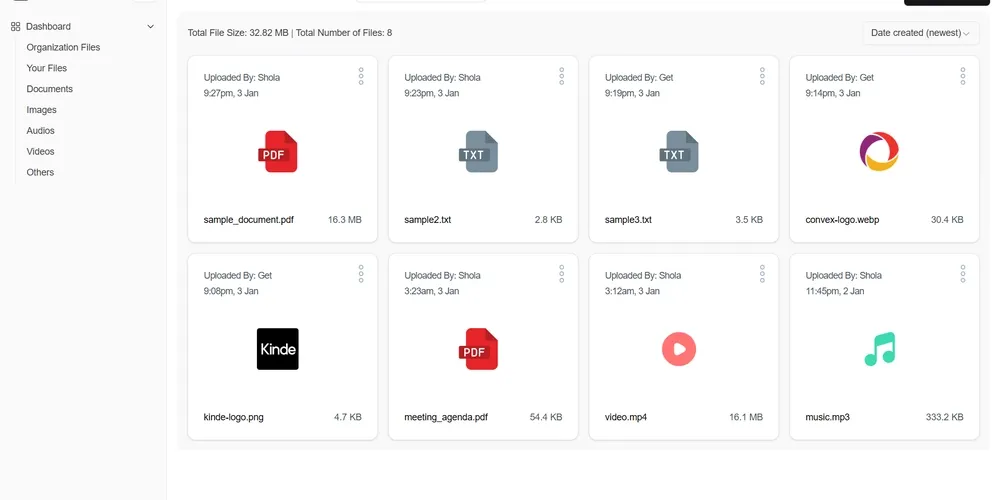
Task: Show the Images category
Action: pos(41,110)
